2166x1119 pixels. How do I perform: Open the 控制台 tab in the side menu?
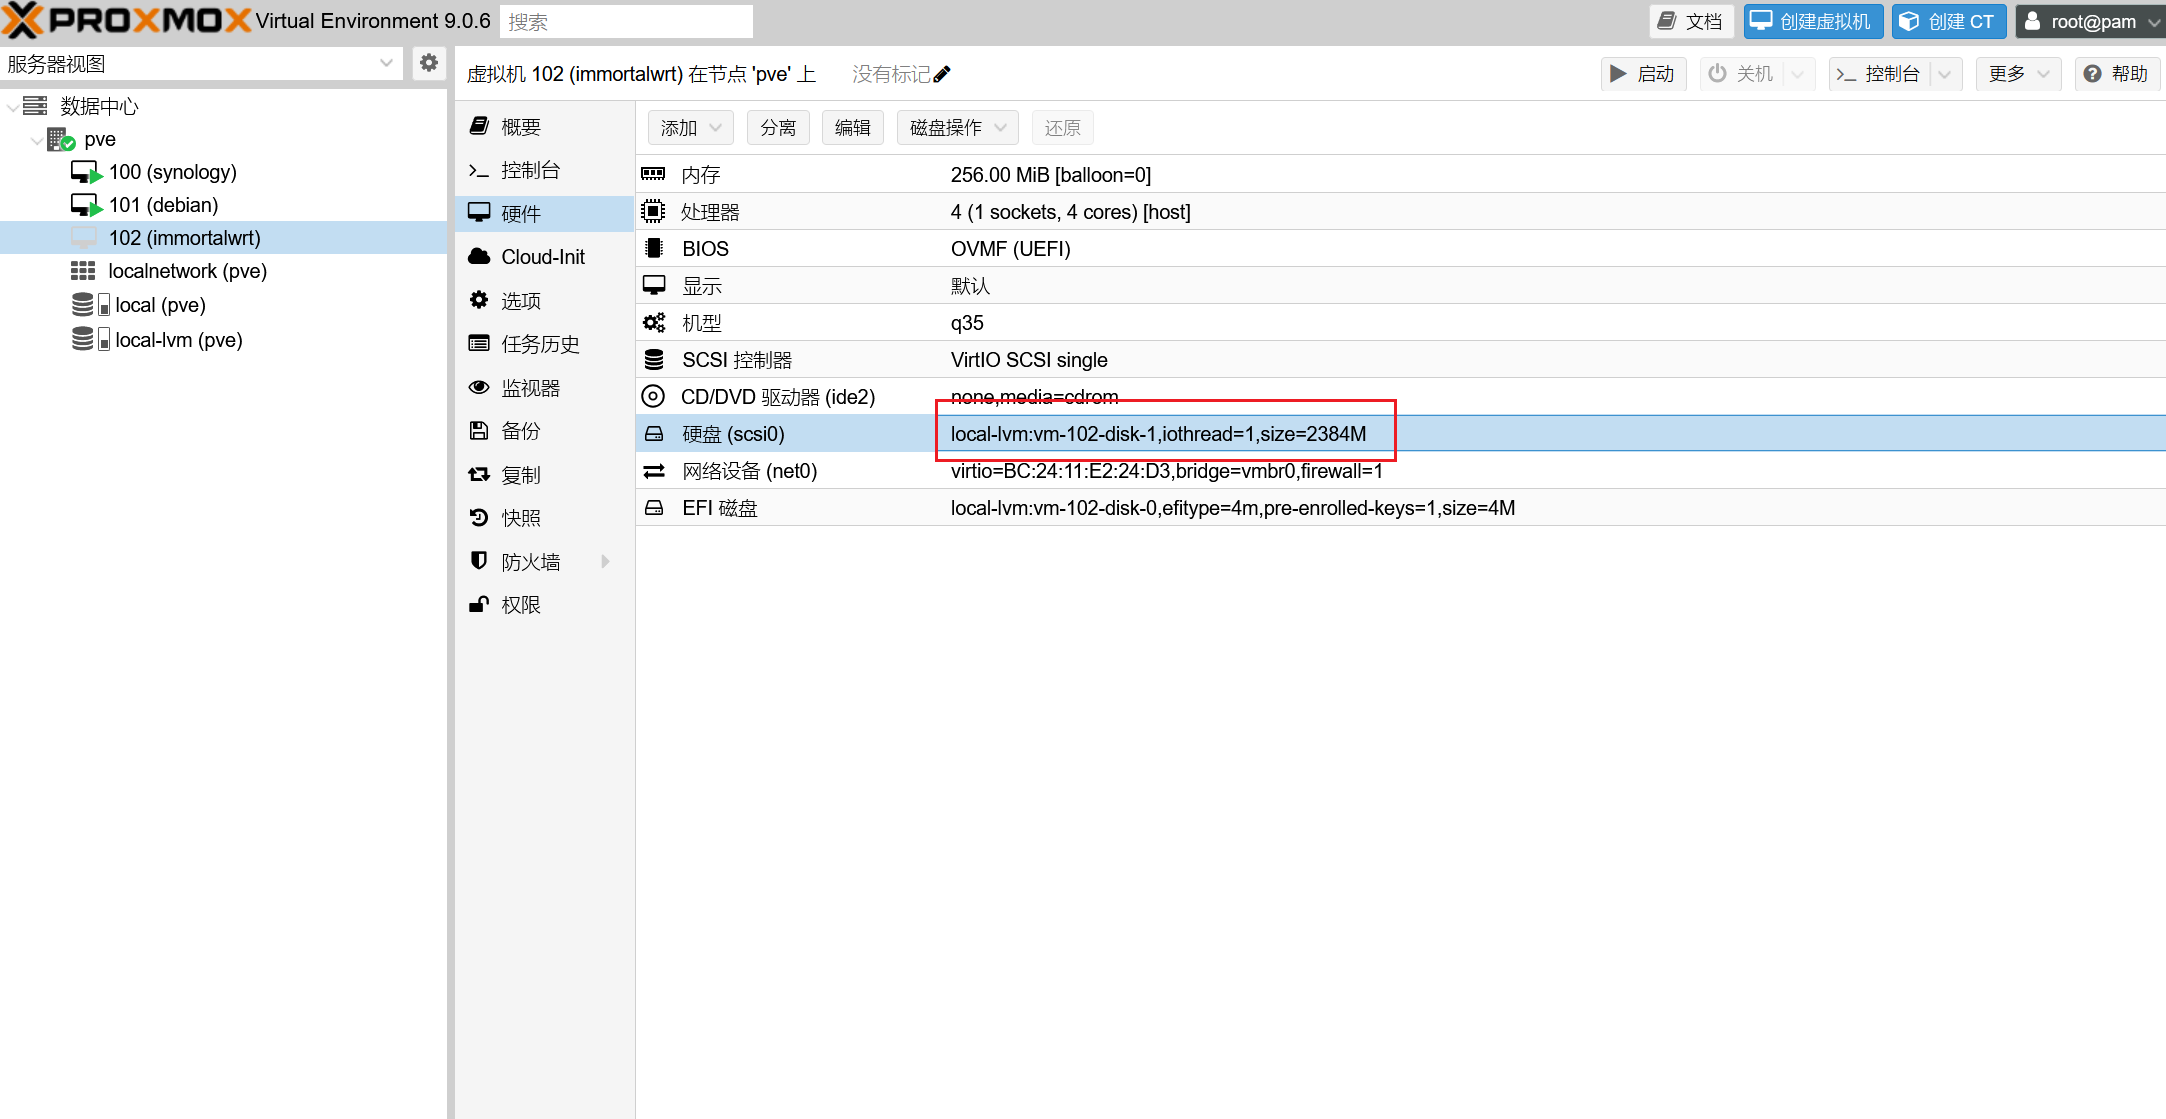pyautogui.click(x=544, y=170)
